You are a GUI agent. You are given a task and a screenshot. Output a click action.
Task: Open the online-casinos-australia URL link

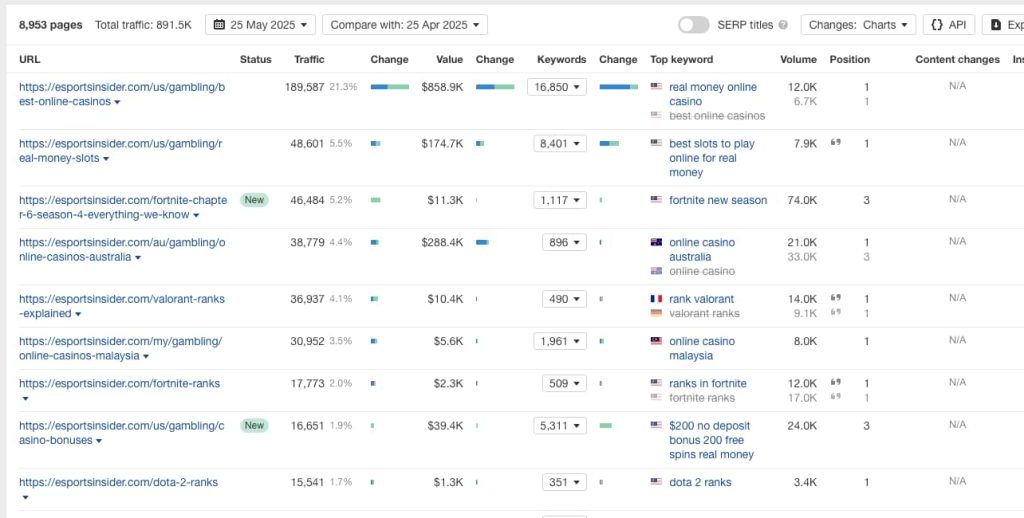click(122, 250)
